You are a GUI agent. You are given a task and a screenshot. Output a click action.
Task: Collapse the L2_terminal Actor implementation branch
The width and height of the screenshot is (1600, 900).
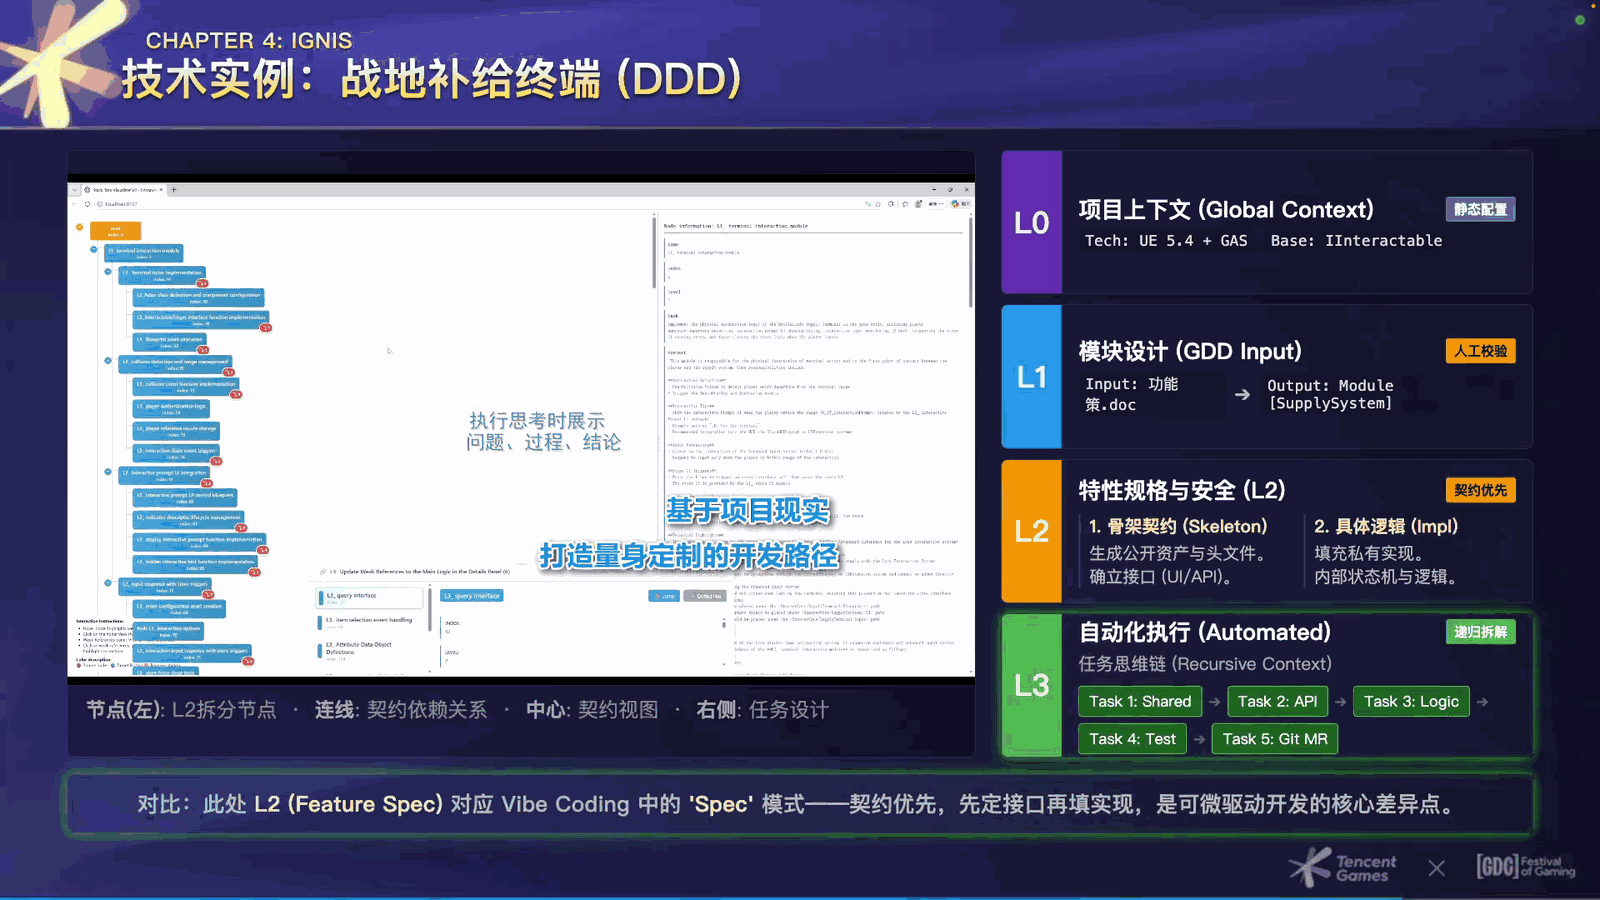(108, 272)
